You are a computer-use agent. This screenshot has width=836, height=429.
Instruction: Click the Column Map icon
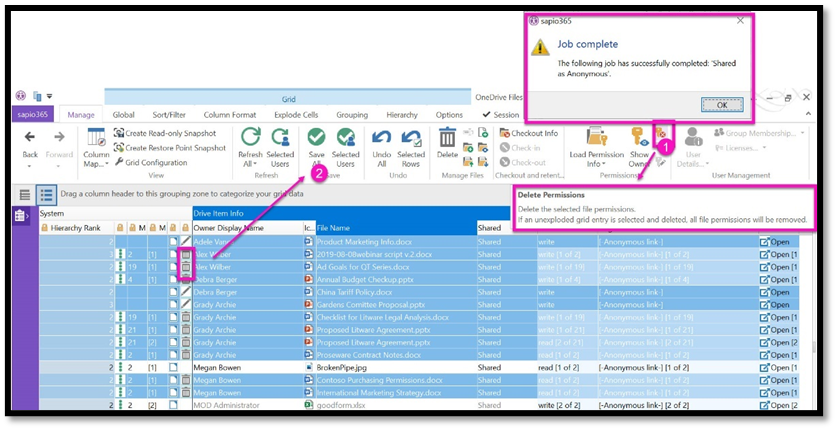coord(96,137)
